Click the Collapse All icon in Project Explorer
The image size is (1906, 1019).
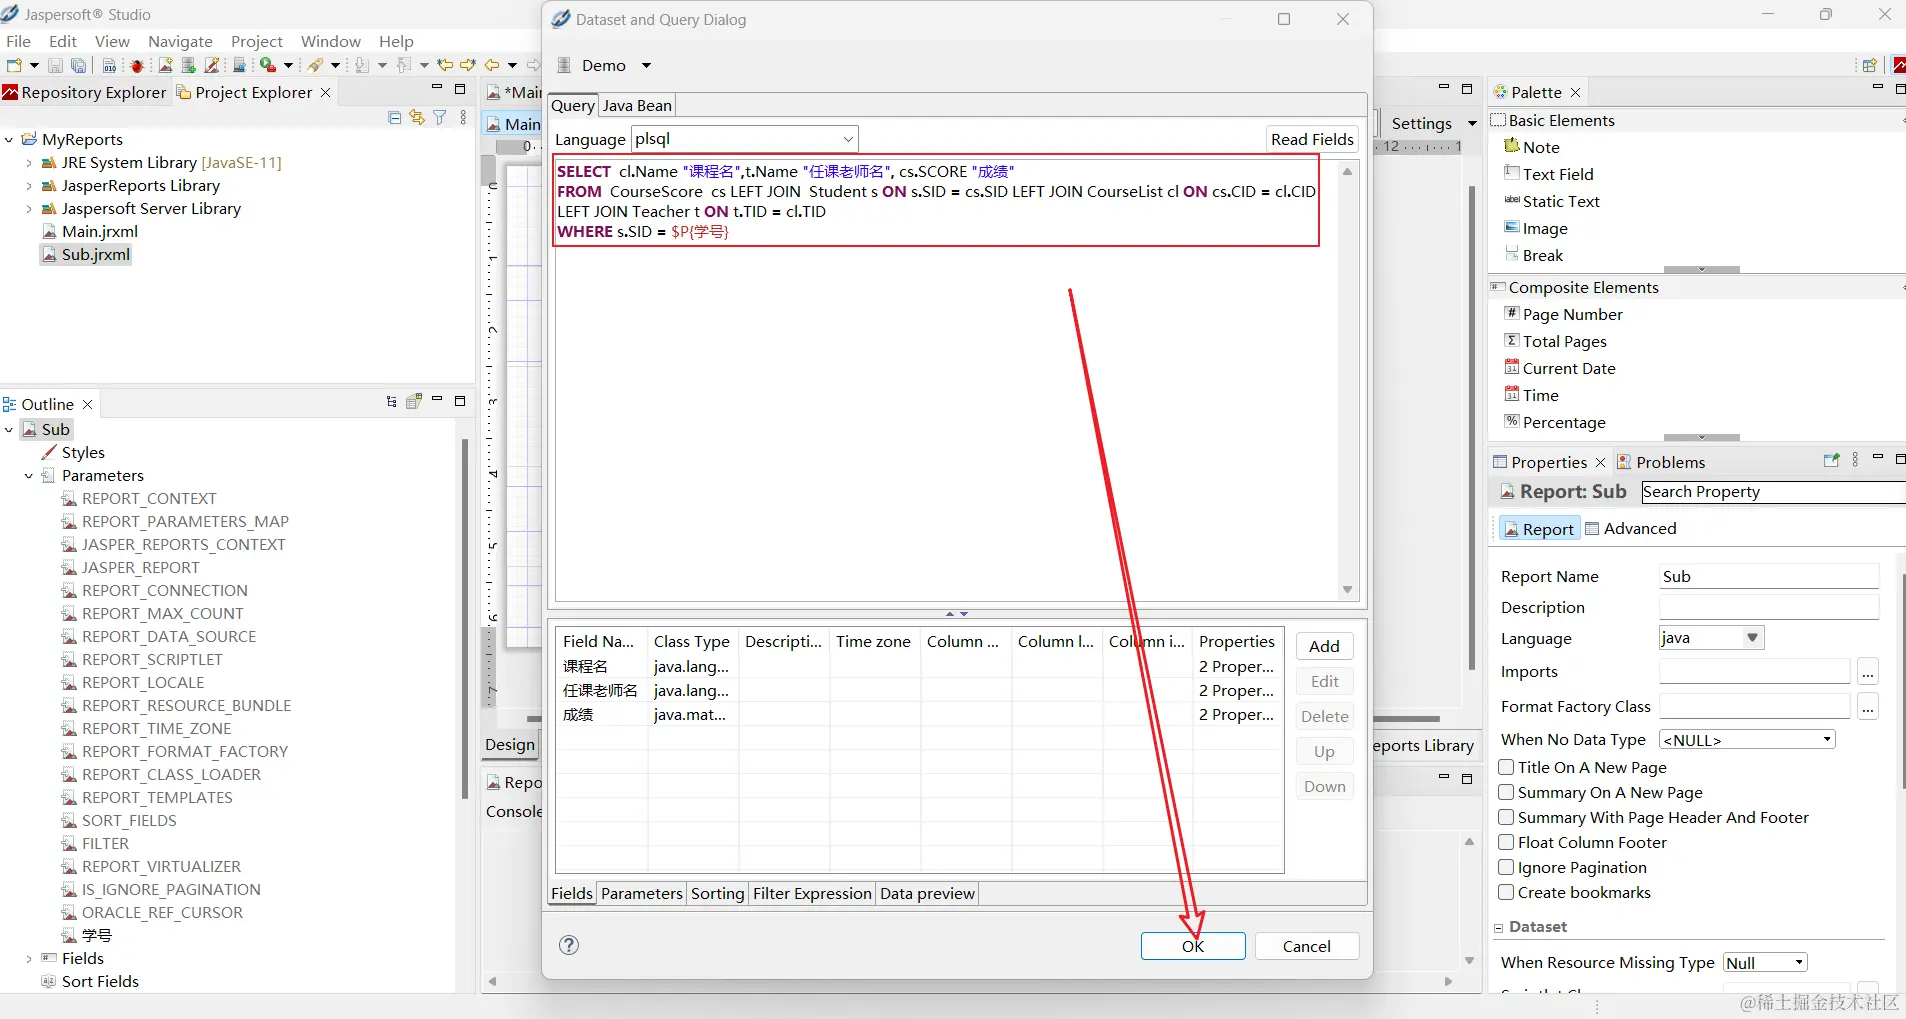coord(394,117)
